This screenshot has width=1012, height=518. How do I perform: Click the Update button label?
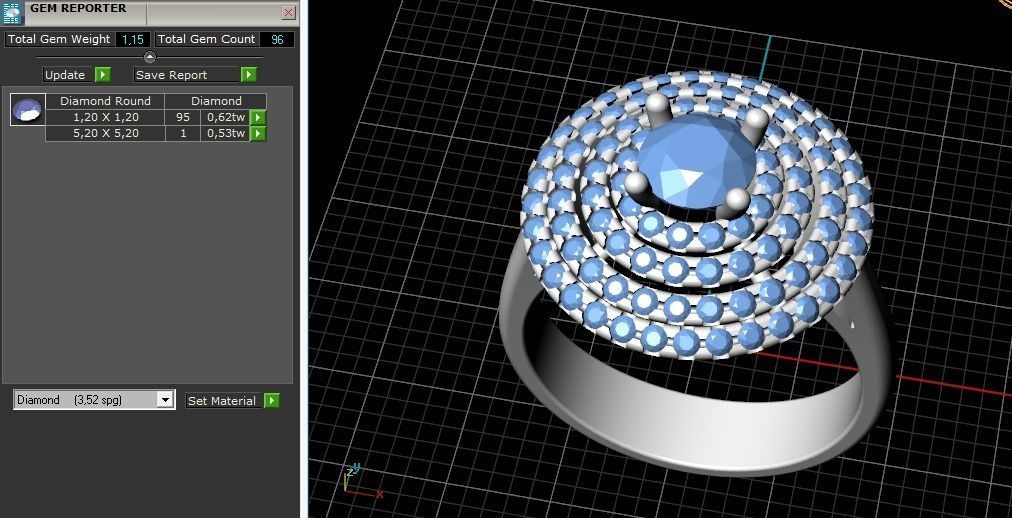(x=65, y=75)
